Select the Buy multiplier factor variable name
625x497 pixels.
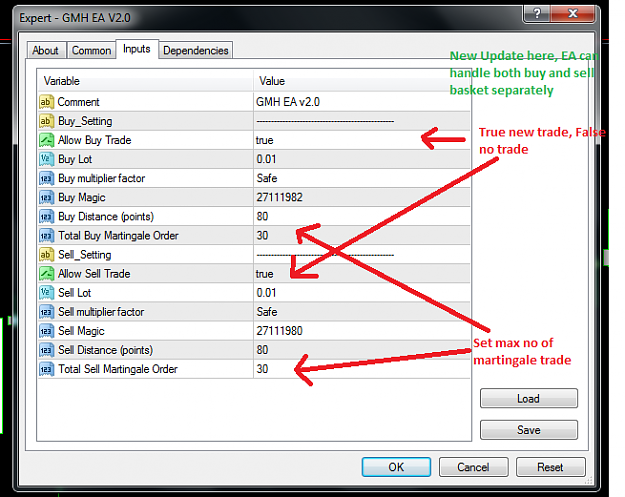tap(102, 179)
